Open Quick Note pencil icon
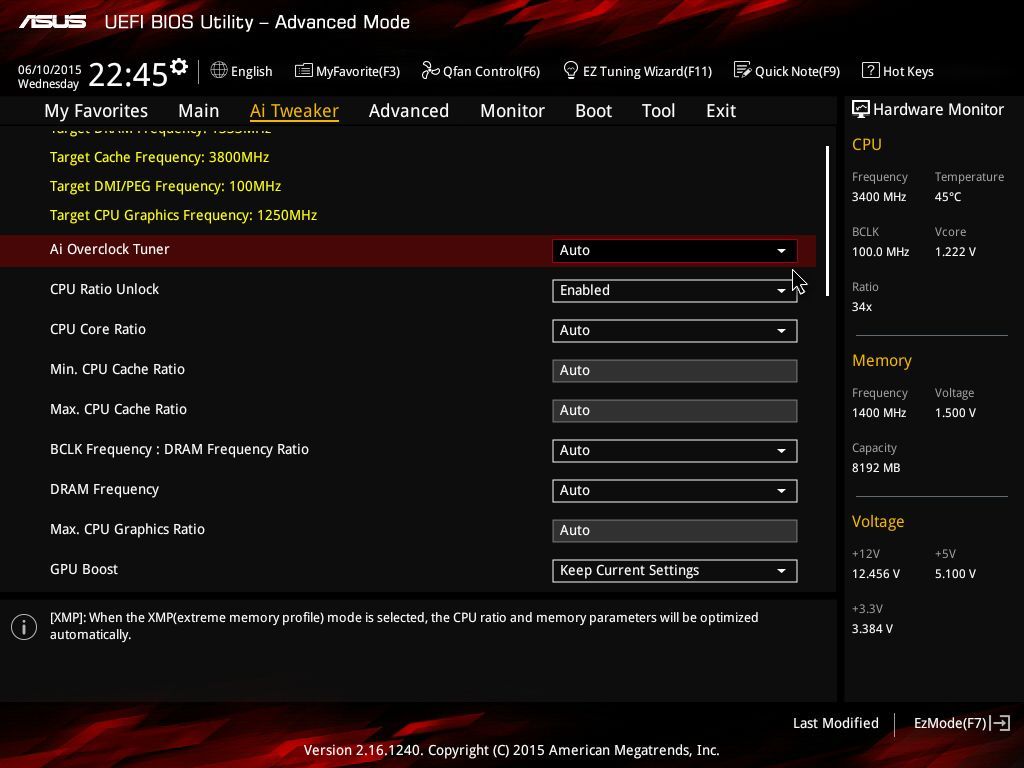Screen dimensions: 1024x768 [x=743, y=70]
